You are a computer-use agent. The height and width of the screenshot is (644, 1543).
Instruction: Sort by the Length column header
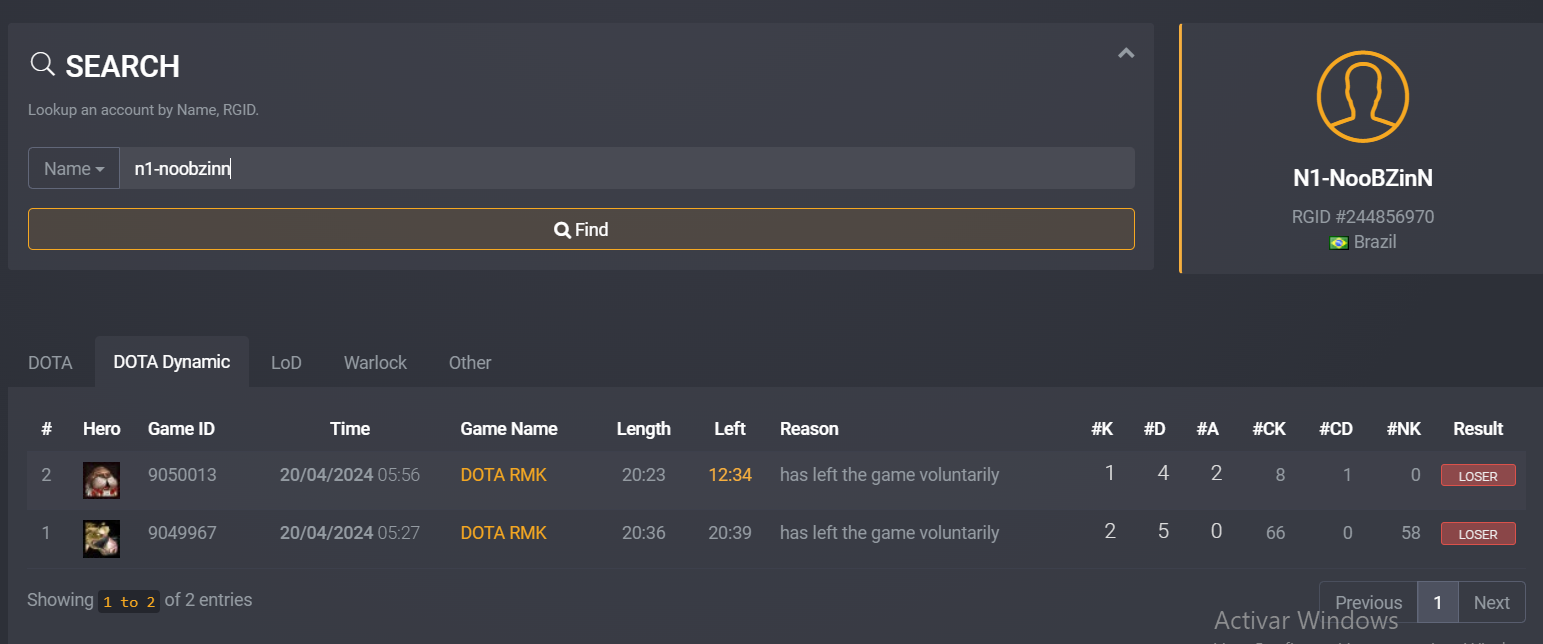click(x=644, y=429)
